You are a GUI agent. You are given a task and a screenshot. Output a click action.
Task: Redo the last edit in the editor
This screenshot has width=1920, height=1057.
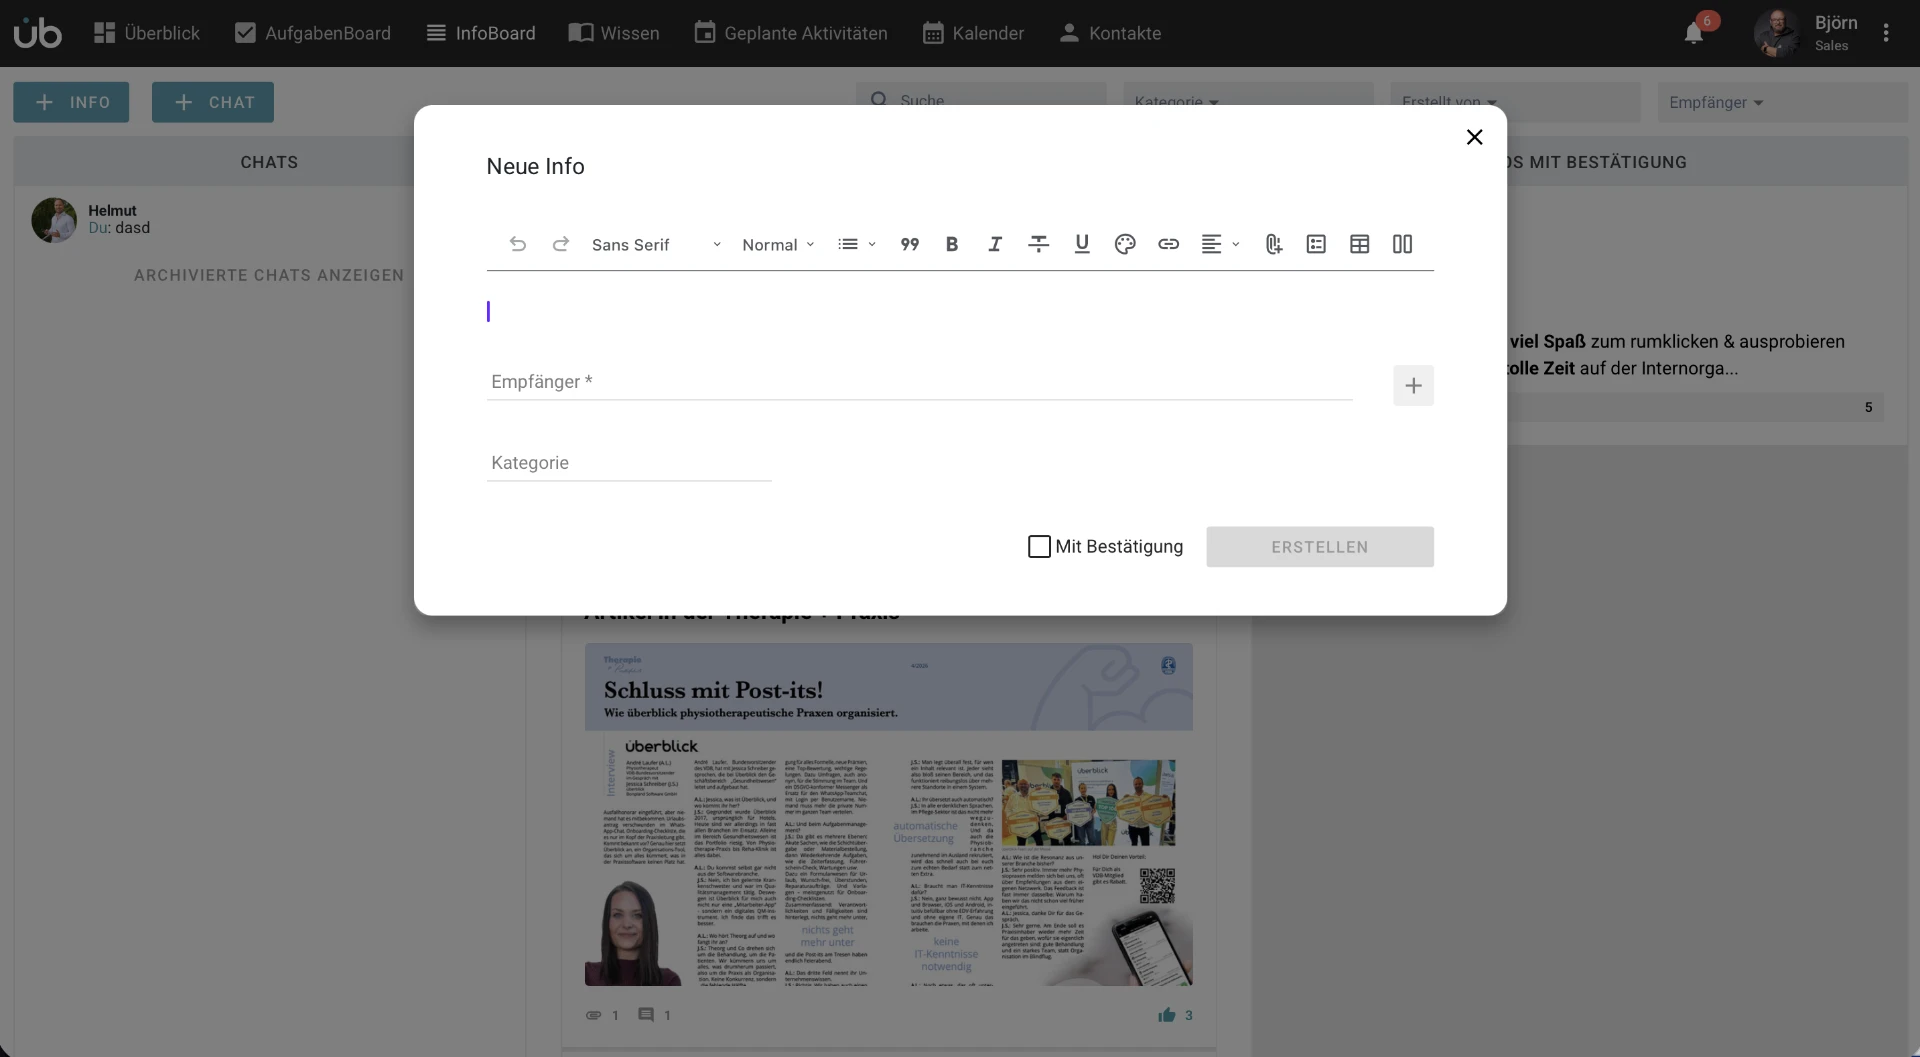561,244
